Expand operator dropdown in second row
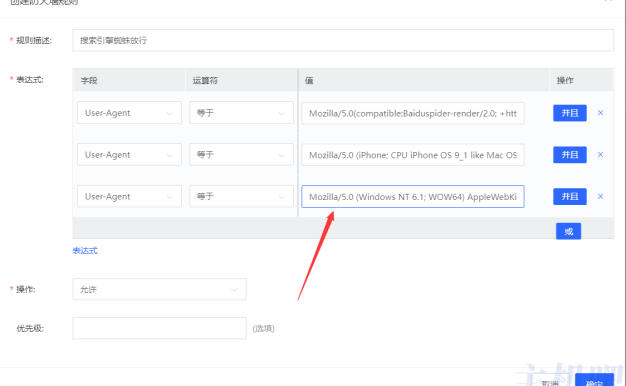Viewport: 626px width, 386px height. pos(241,154)
